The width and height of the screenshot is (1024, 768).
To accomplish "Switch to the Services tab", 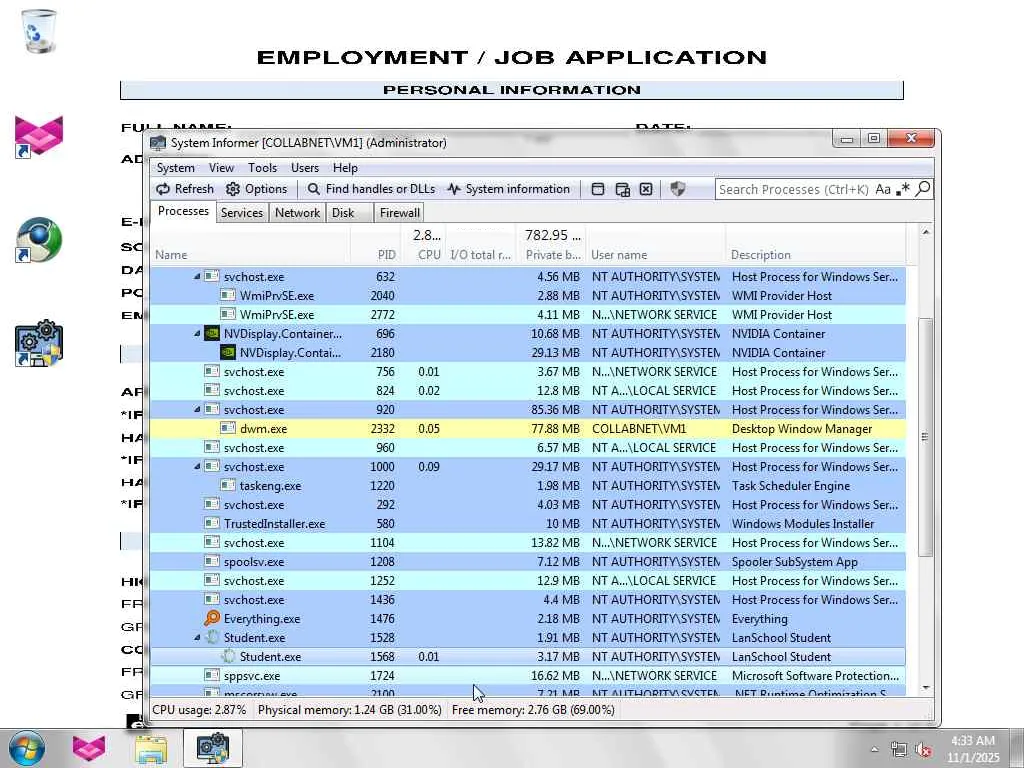I will (242, 213).
